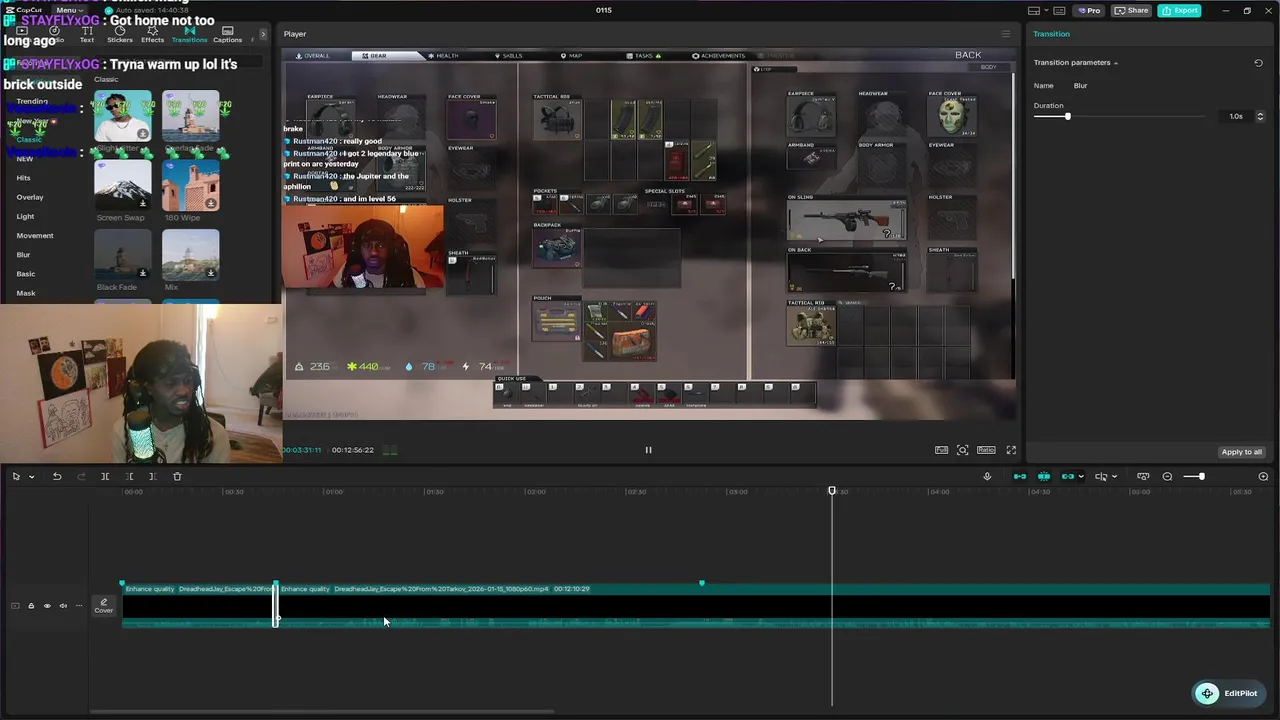Click the Share button
1280x720 pixels.
1132,10
